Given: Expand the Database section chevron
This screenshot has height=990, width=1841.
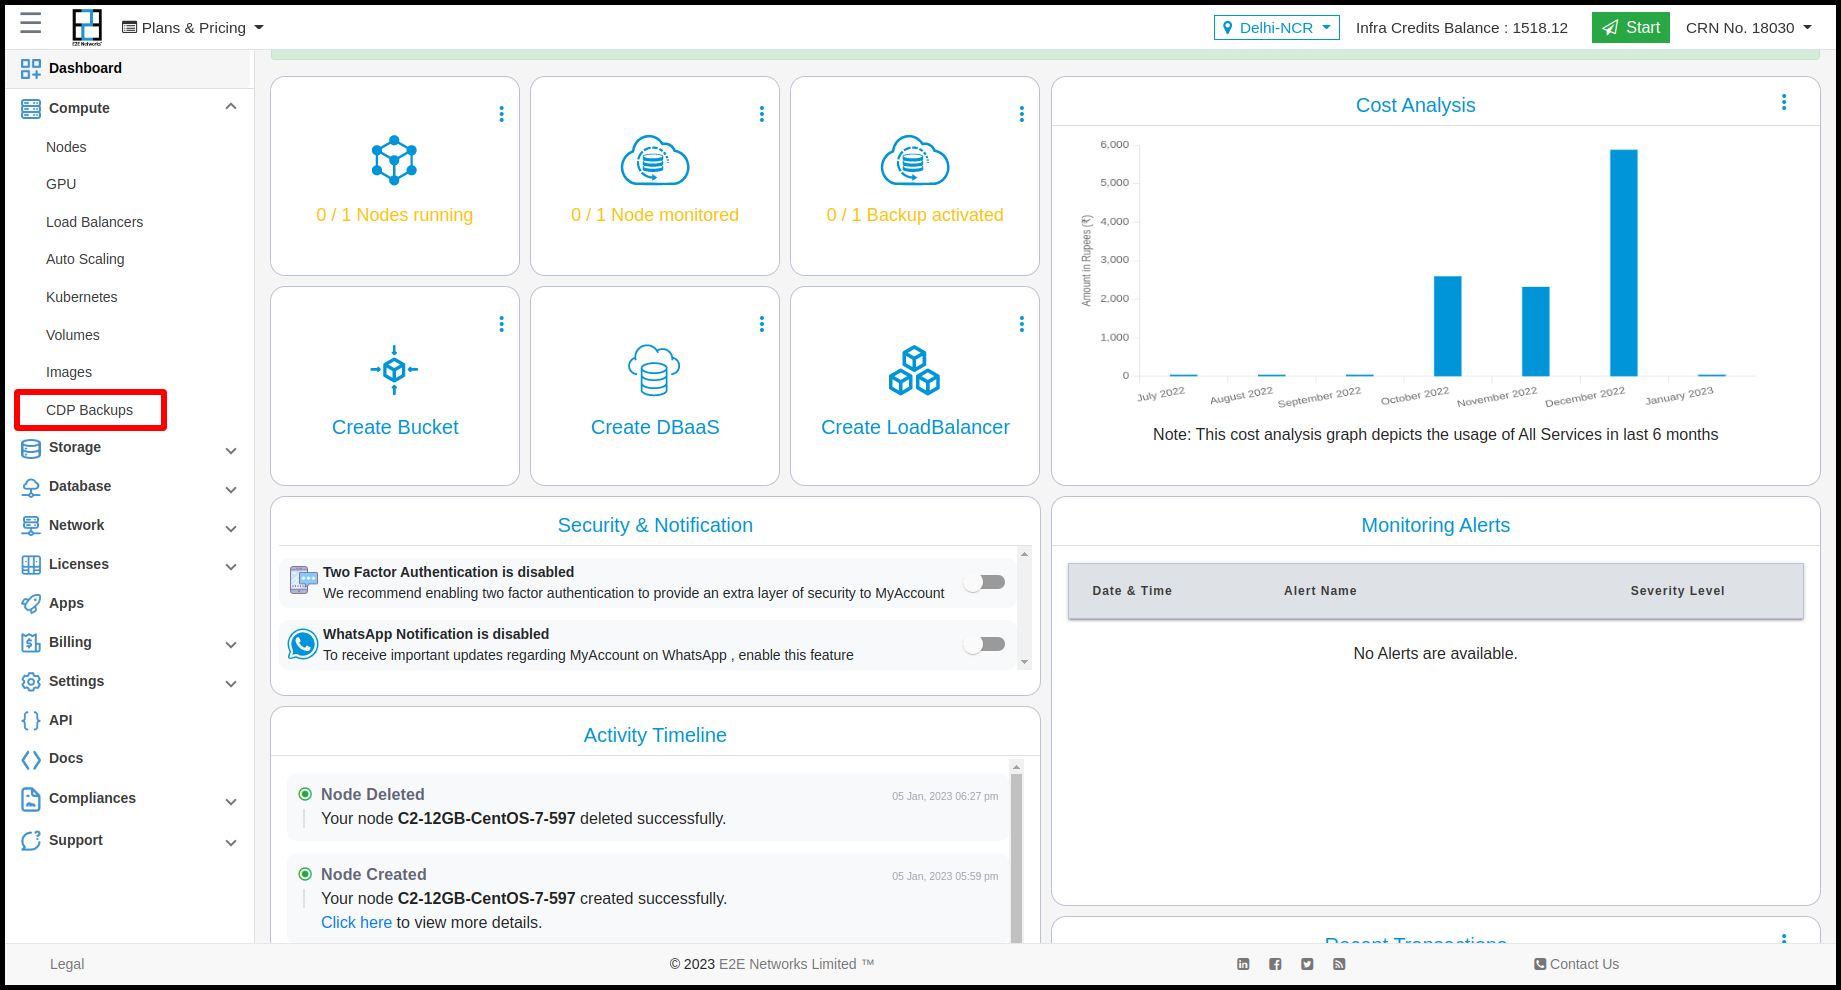Looking at the screenshot, I should 231,490.
